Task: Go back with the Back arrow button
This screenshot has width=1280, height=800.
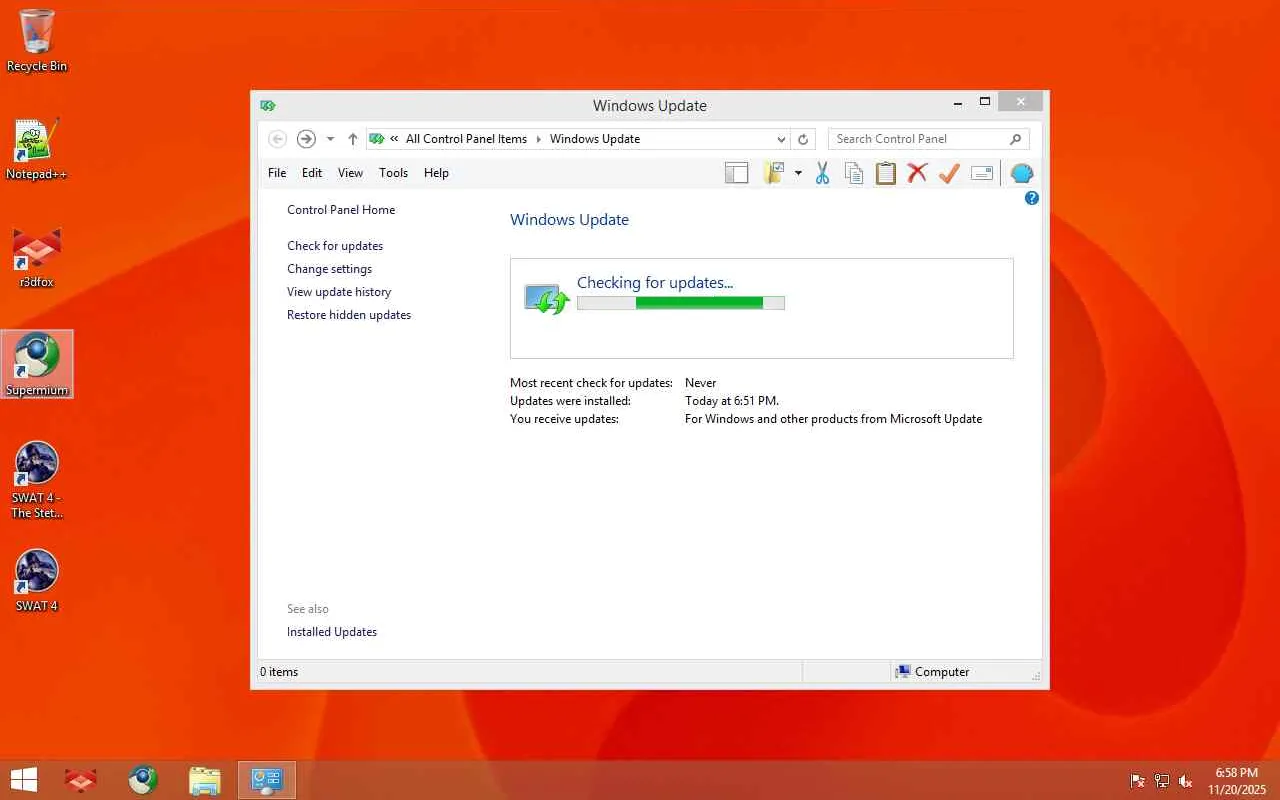Action: [x=278, y=139]
